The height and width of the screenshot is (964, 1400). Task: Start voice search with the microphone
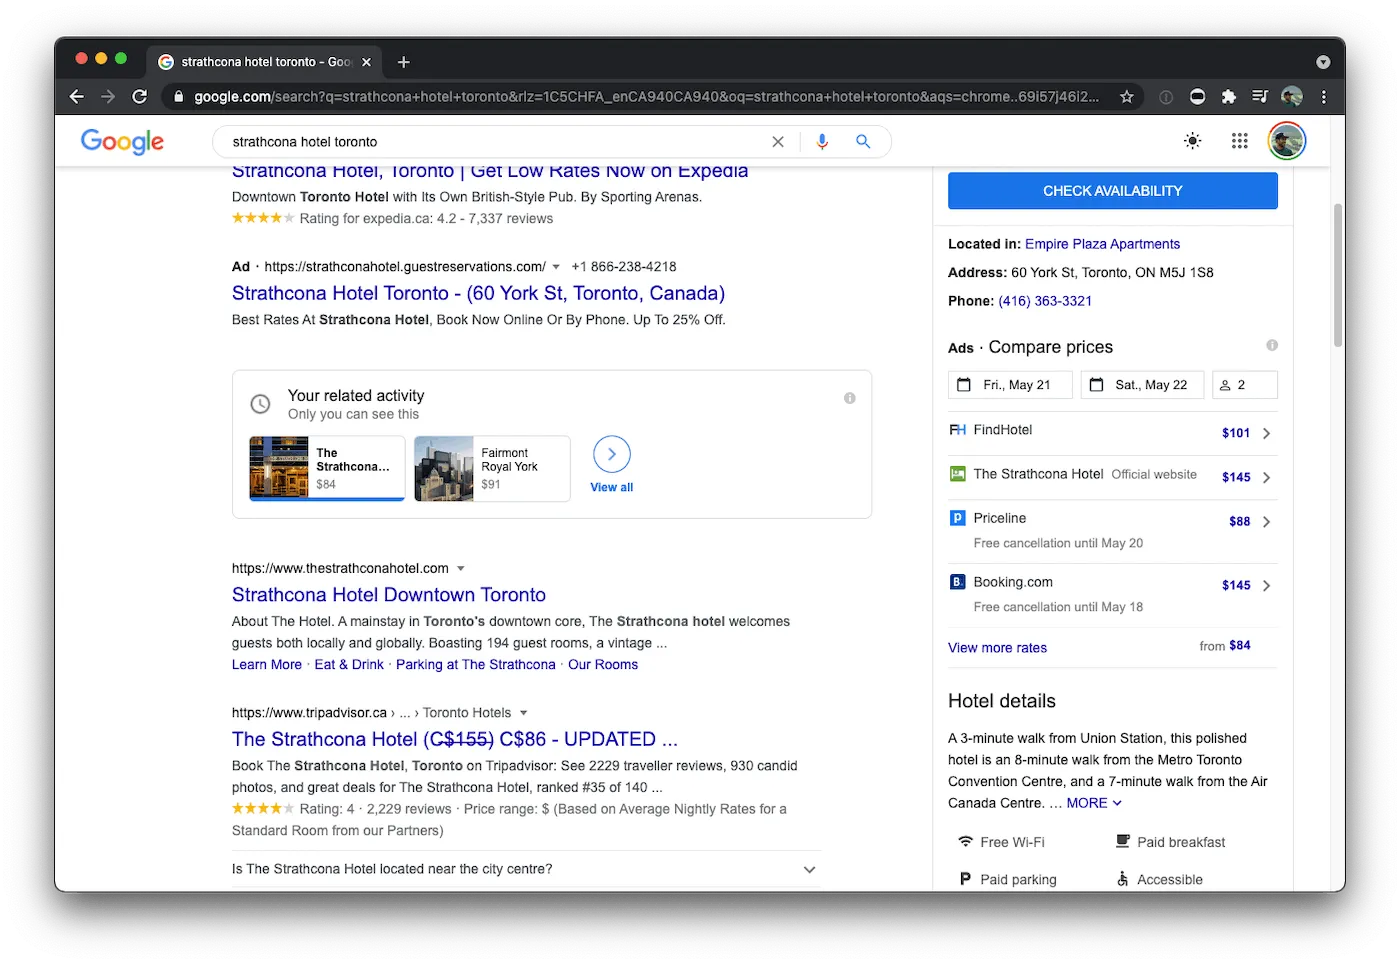822,142
